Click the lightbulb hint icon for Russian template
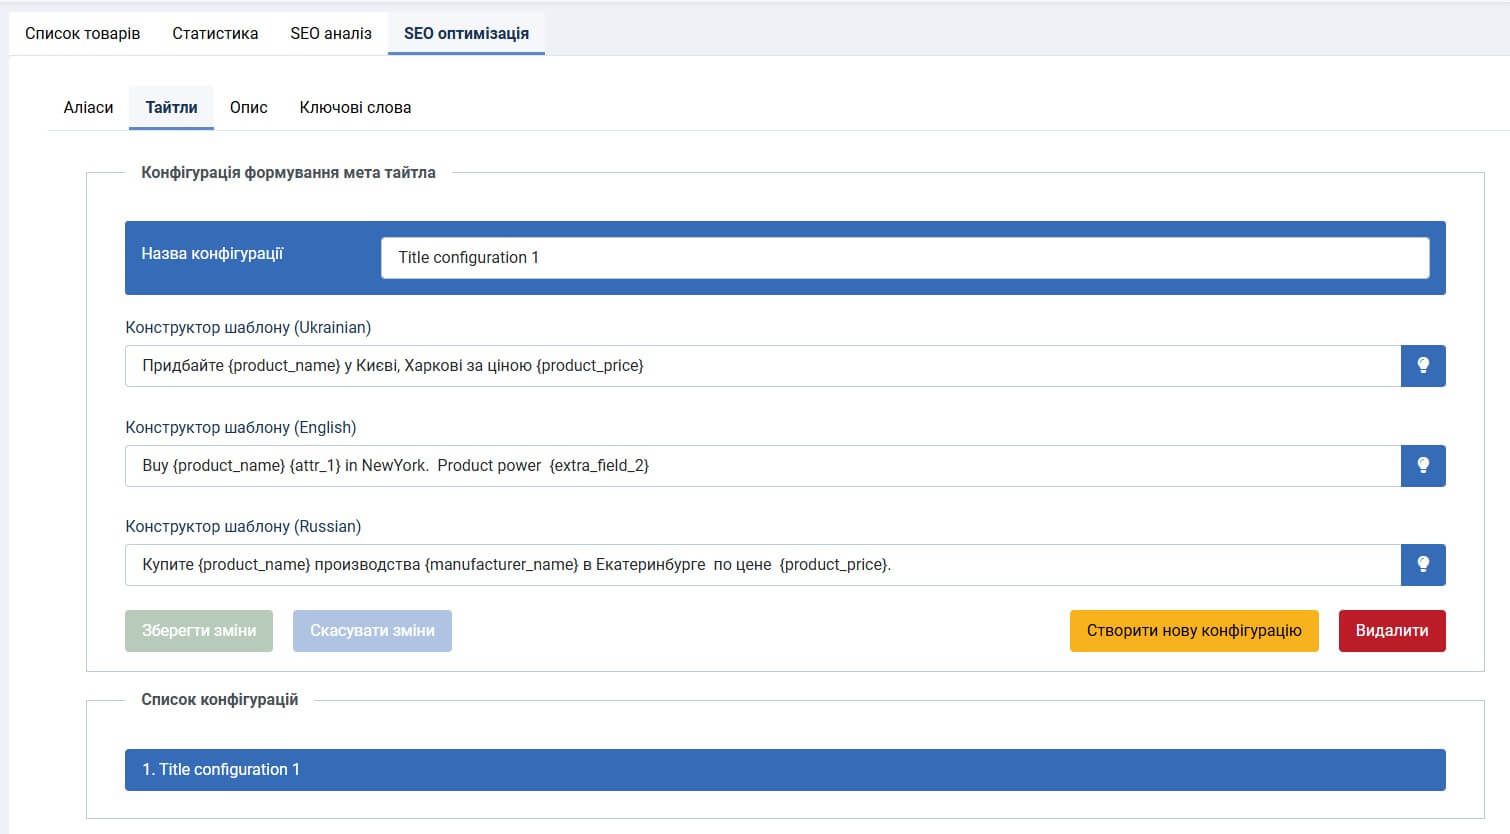 [1422, 565]
